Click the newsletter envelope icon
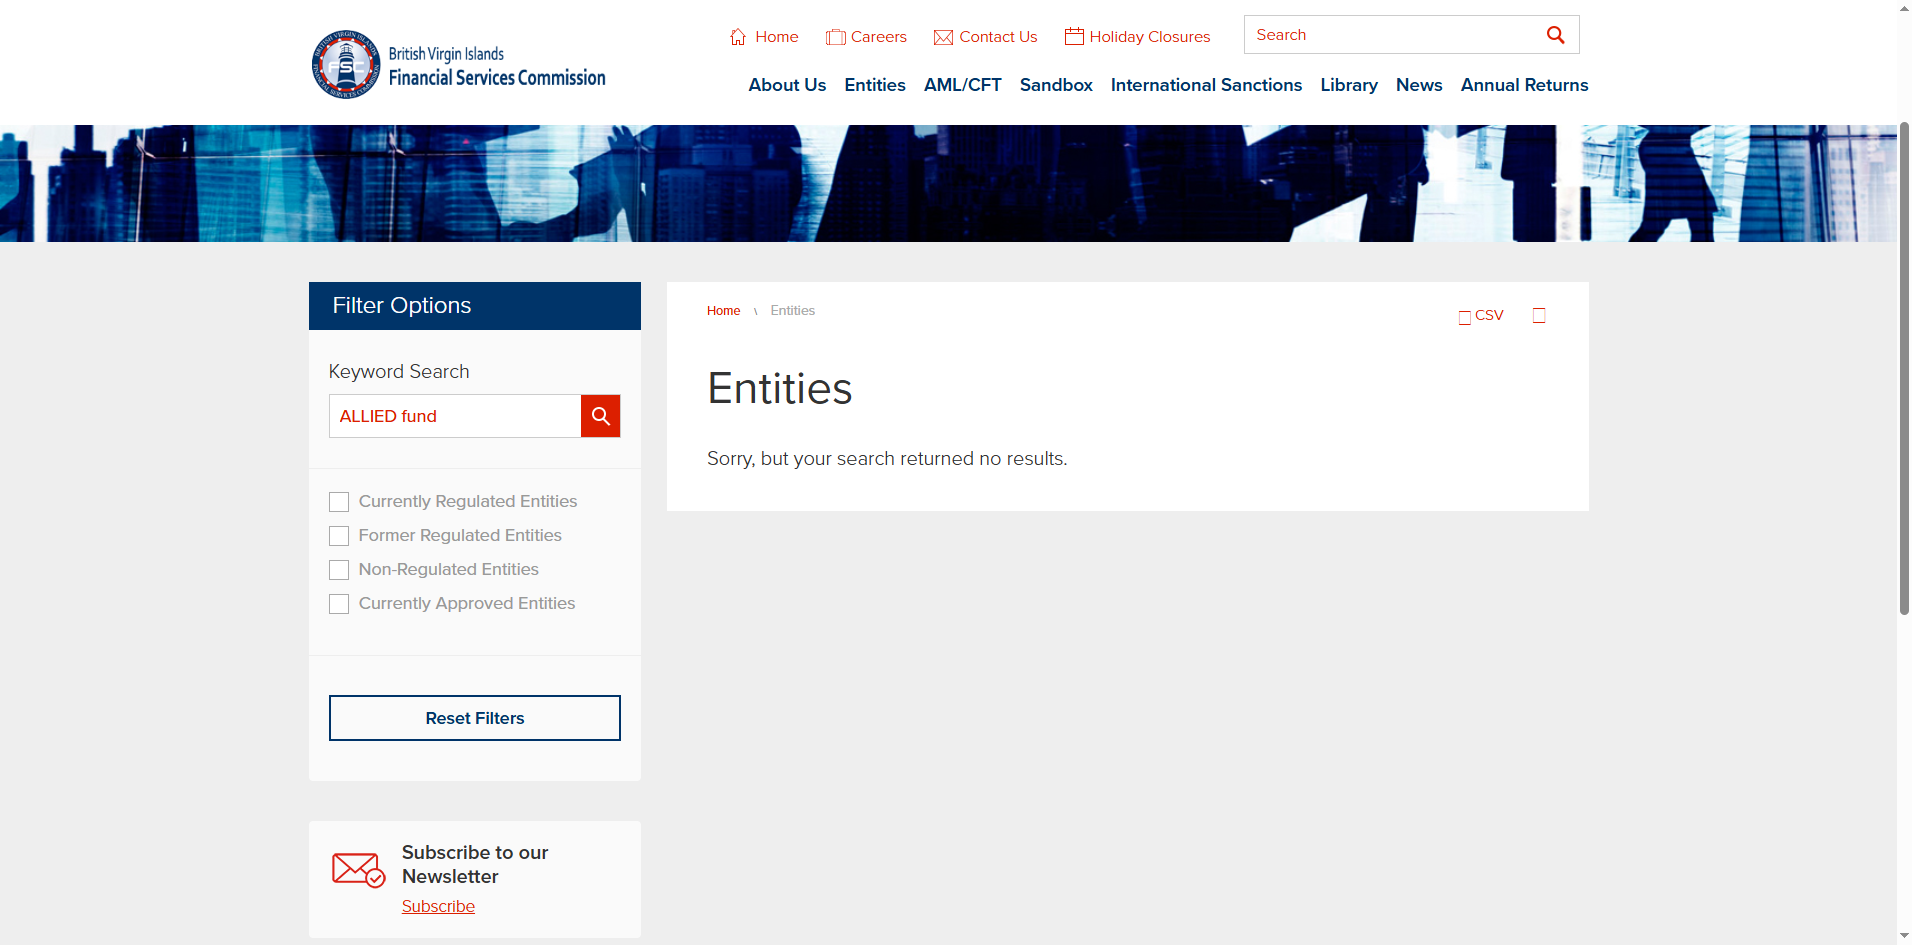1912x945 pixels. tap(358, 870)
